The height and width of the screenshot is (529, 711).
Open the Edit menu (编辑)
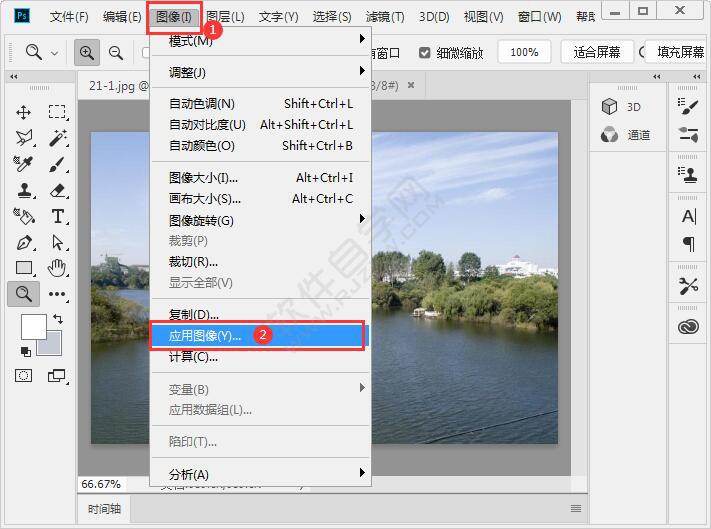[122, 17]
